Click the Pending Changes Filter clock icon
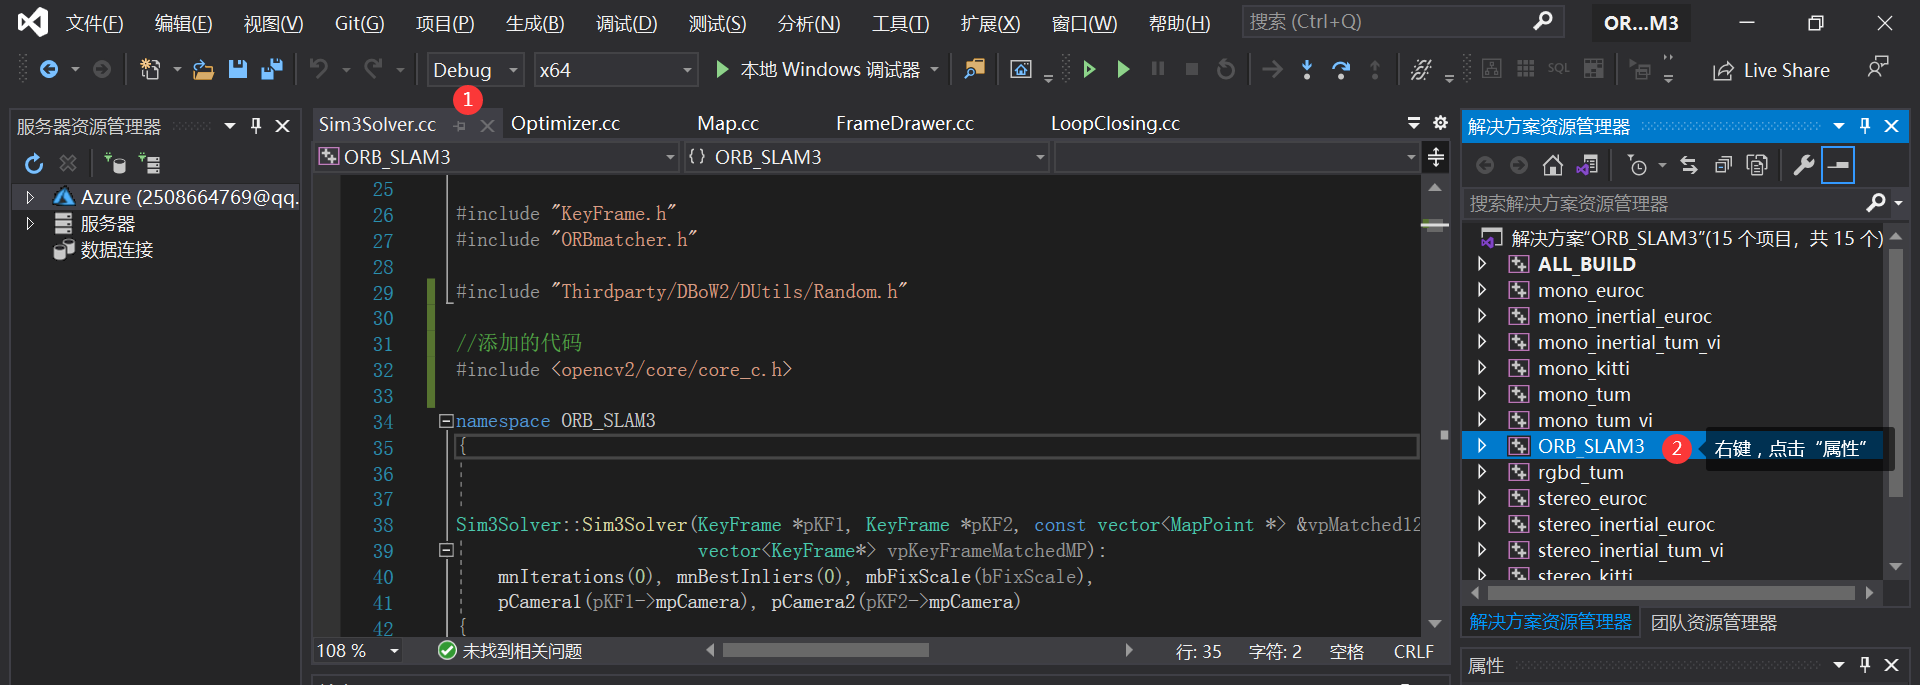 point(1636,165)
